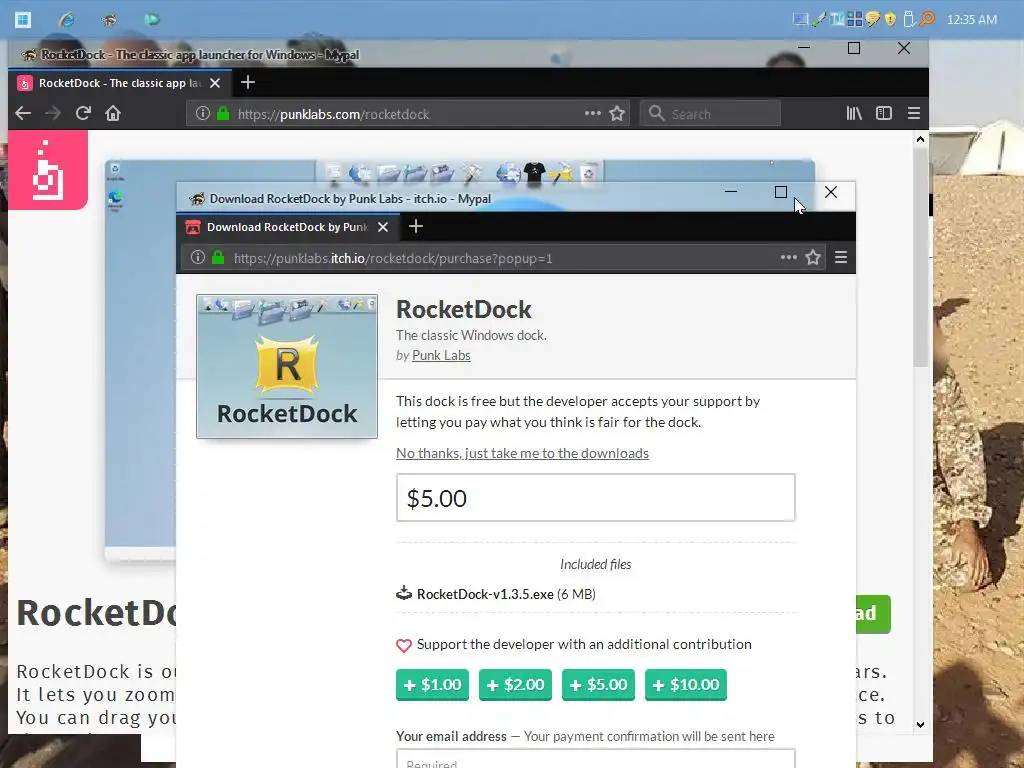Image resolution: width=1024 pixels, height=768 pixels.
Task: Open the Mypal raccoon taskbar icon
Action: 109,20
